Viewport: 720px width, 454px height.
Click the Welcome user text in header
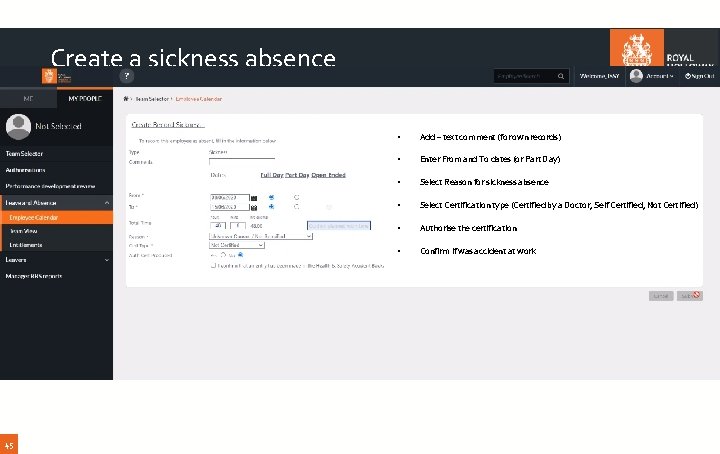pos(599,76)
